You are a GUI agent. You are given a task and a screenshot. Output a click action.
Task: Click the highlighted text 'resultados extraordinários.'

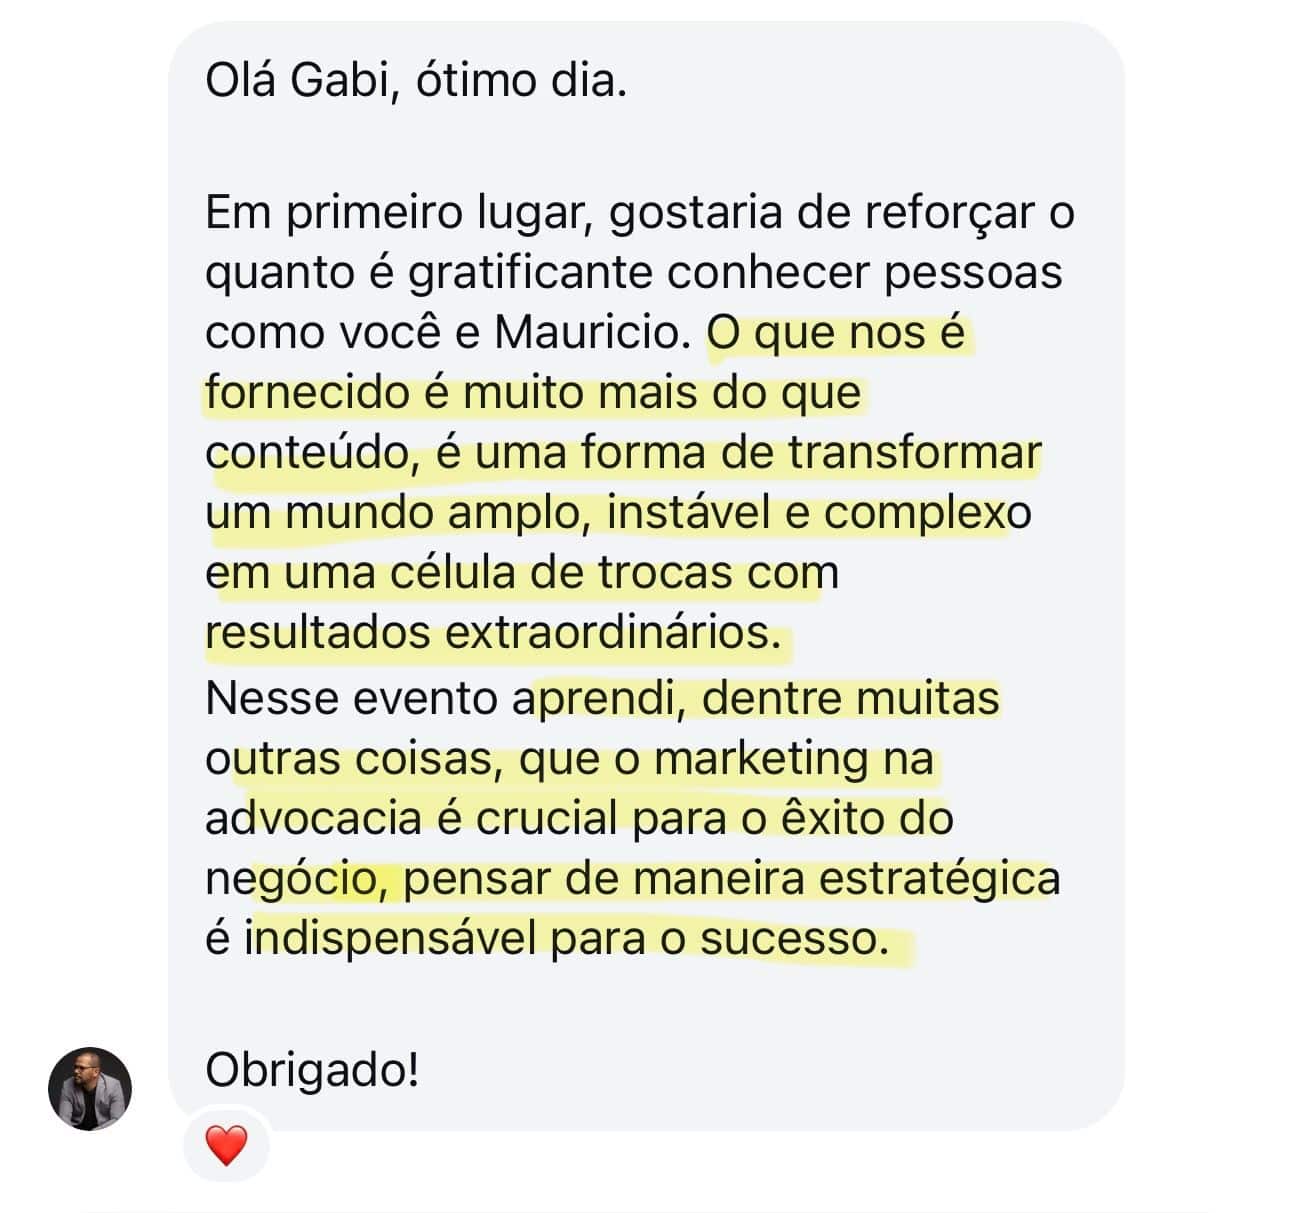[493, 633]
